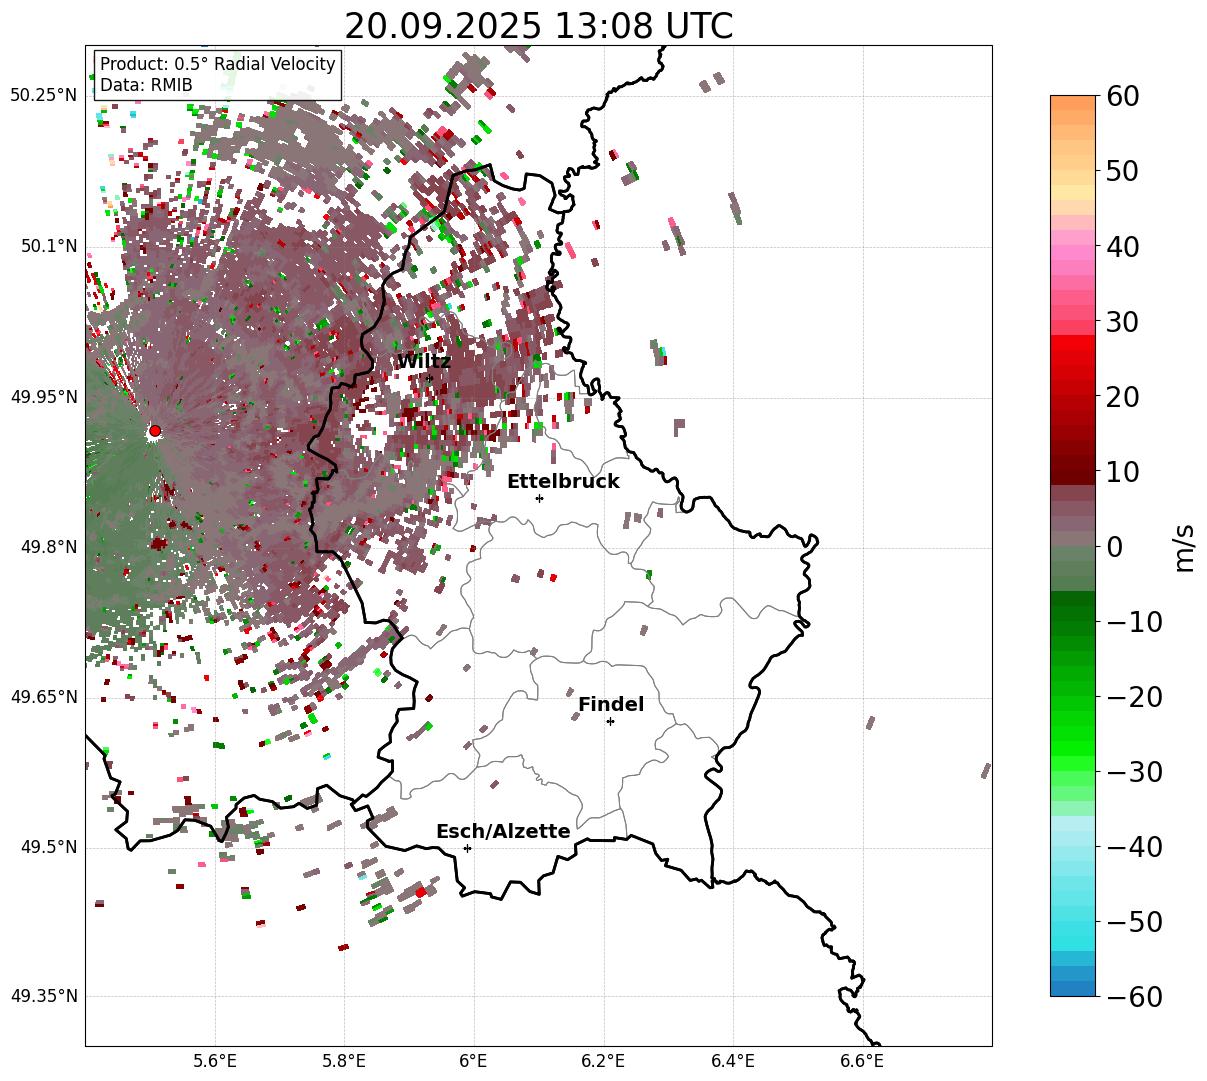Click the Ettelbruck cross marker
Viewport: 1207px width, 1081px height.
(539, 498)
